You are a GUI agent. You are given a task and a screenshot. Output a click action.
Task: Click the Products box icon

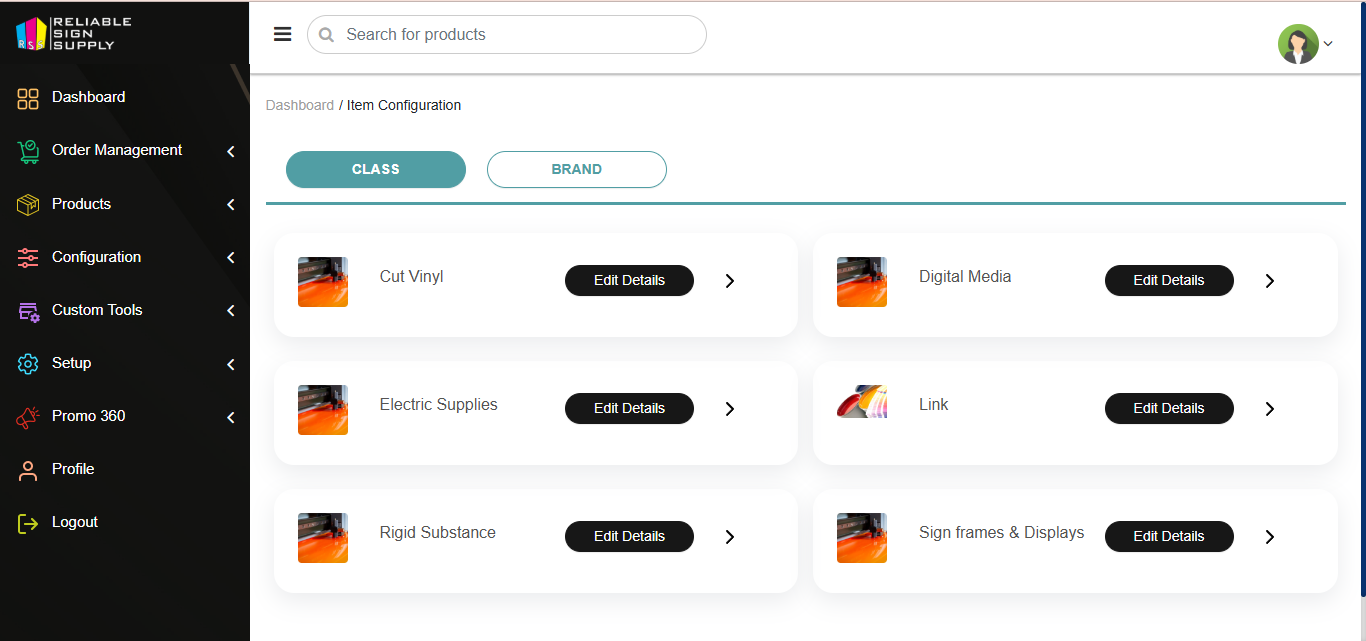28,204
